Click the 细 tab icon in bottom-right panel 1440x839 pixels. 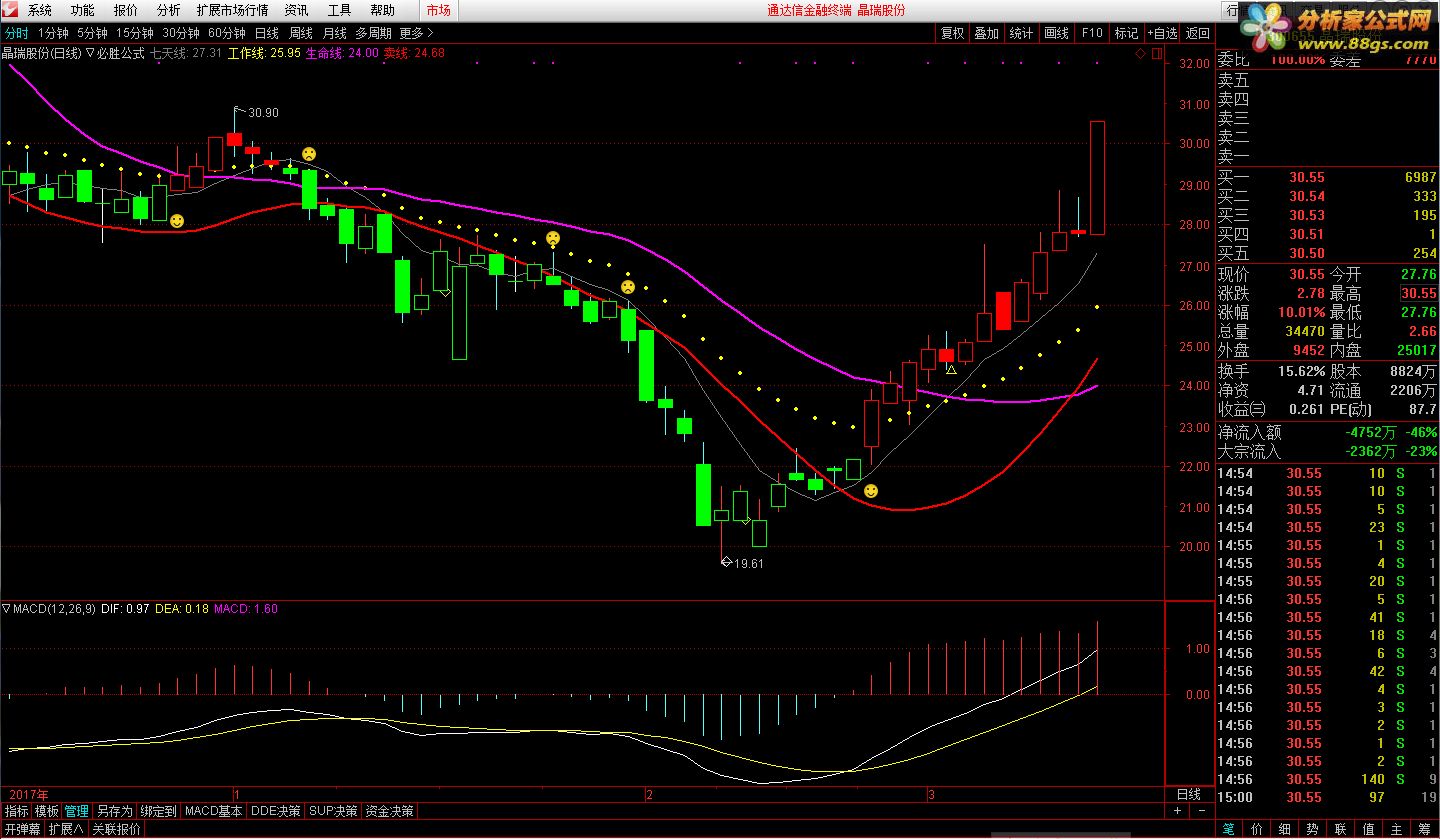click(x=1284, y=829)
